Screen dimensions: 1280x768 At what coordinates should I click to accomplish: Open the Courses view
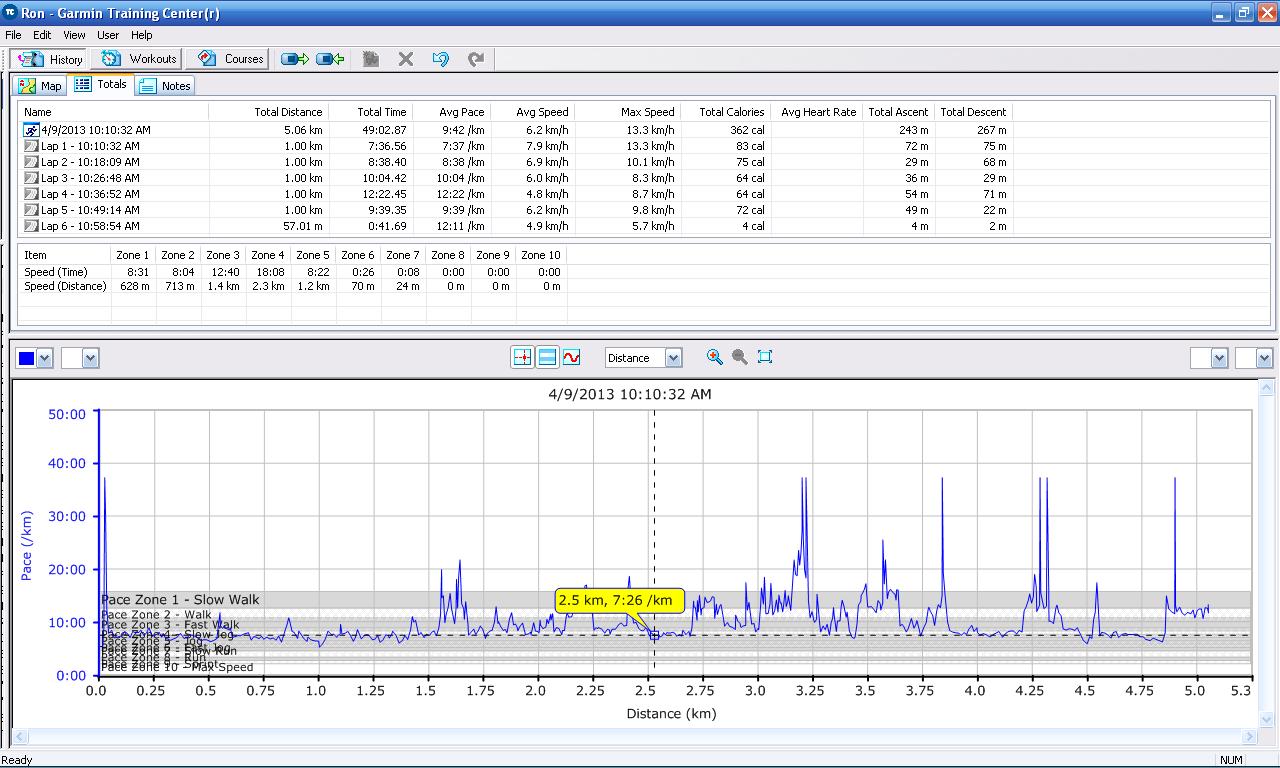tap(230, 59)
